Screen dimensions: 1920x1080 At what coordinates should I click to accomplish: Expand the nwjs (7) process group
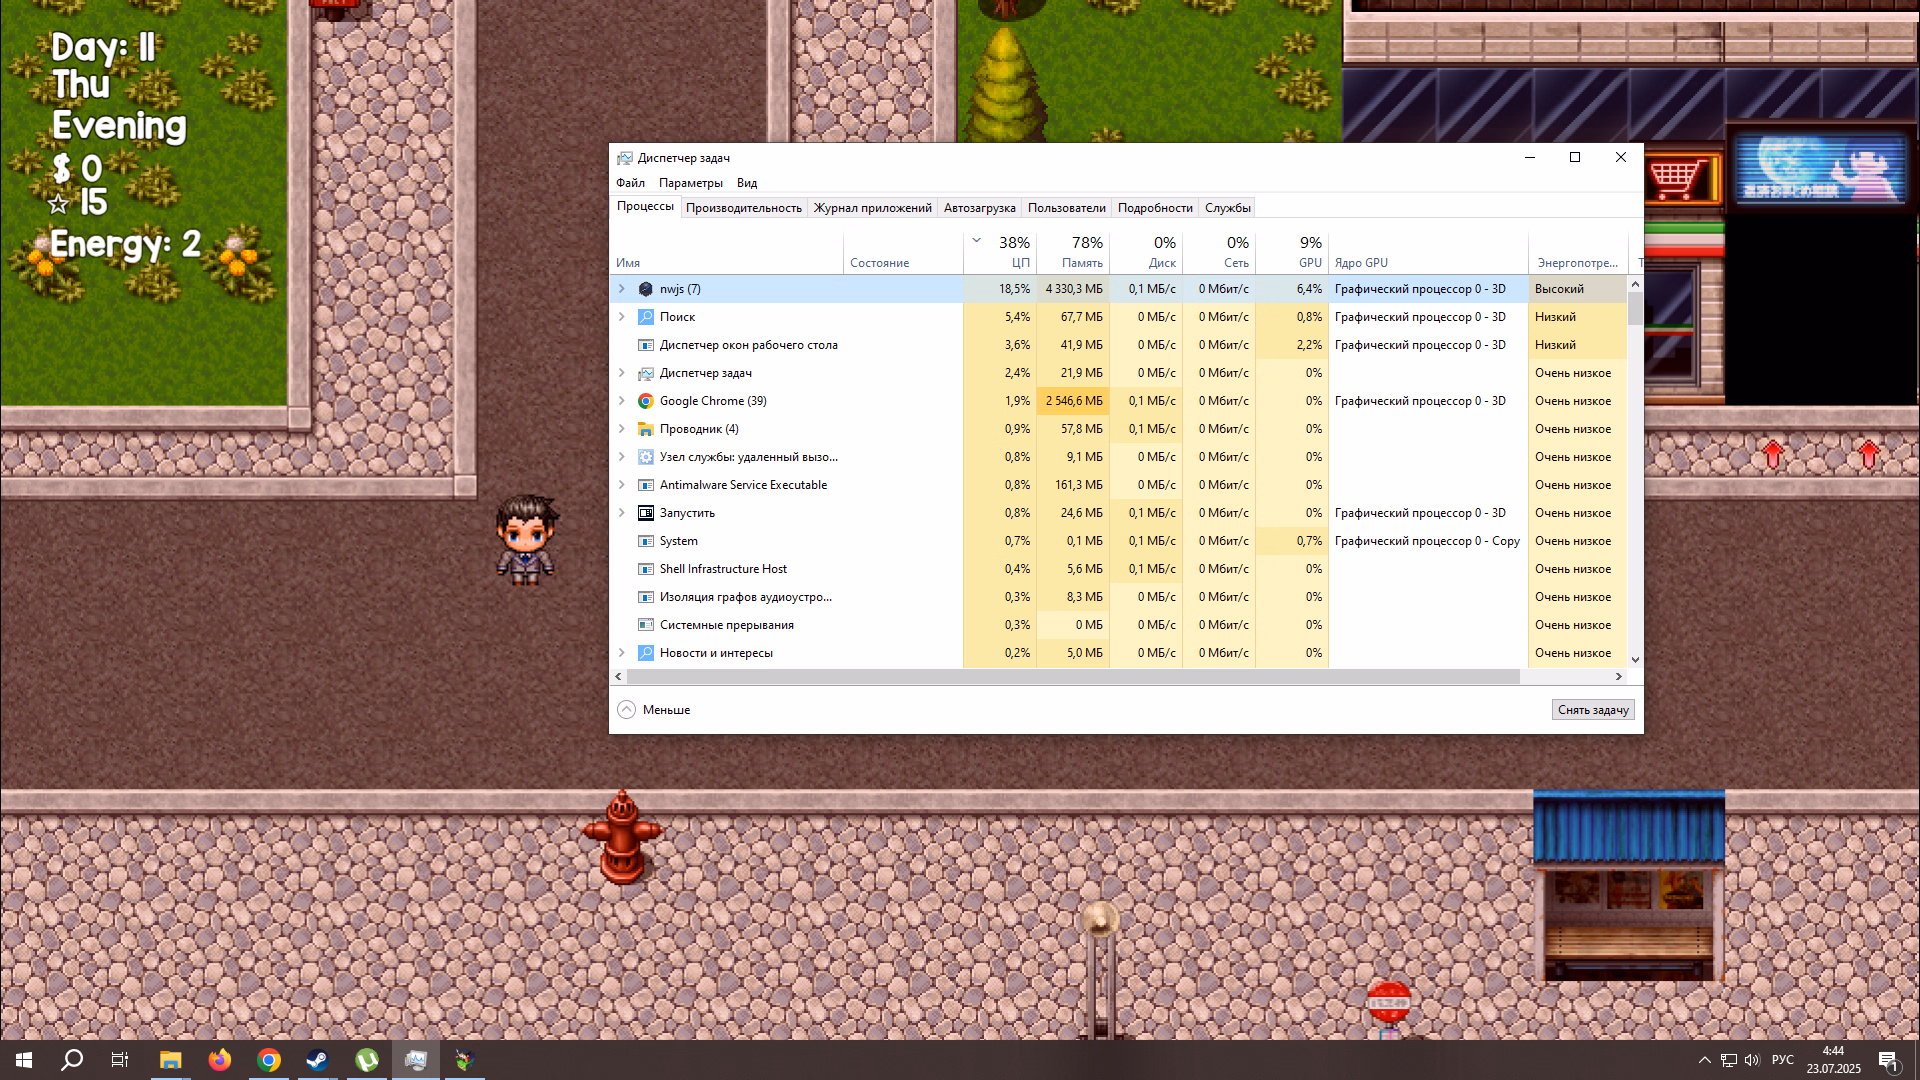tap(621, 289)
